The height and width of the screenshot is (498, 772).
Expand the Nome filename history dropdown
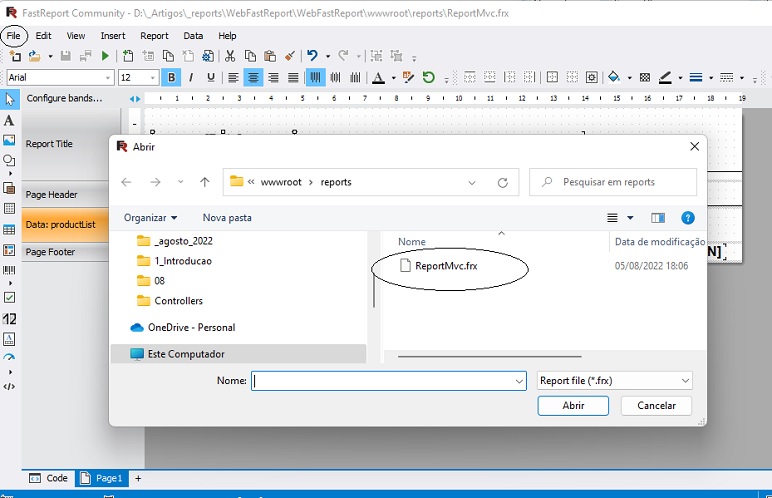coord(518,381)
